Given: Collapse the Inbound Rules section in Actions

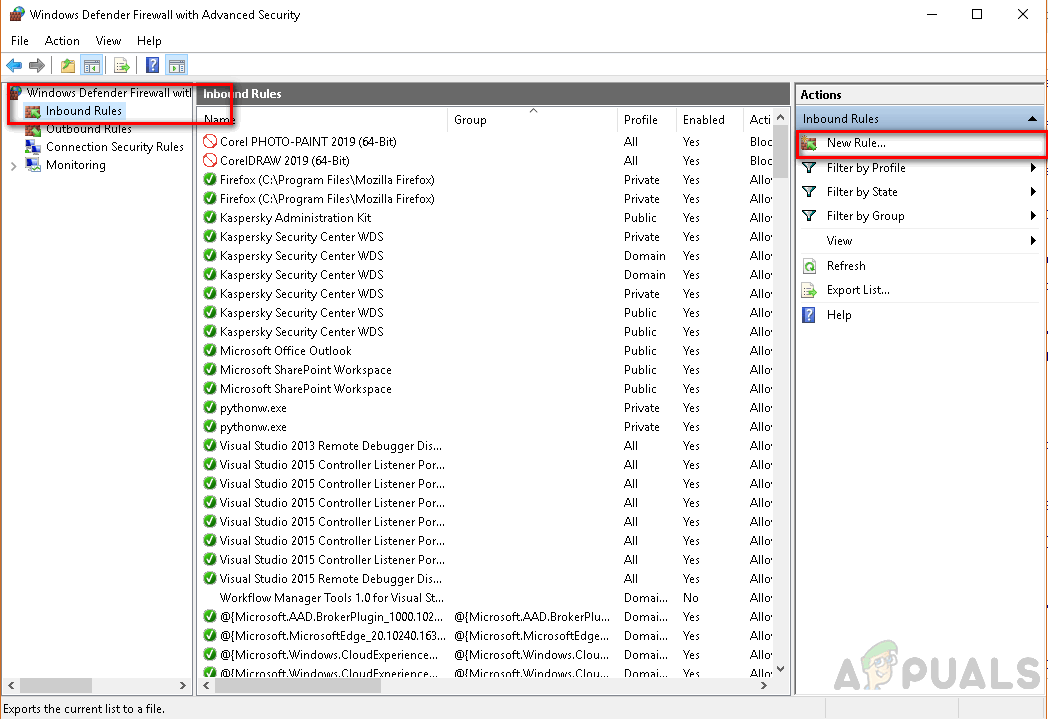Looking at the screenshot, I should point(1032,118).
